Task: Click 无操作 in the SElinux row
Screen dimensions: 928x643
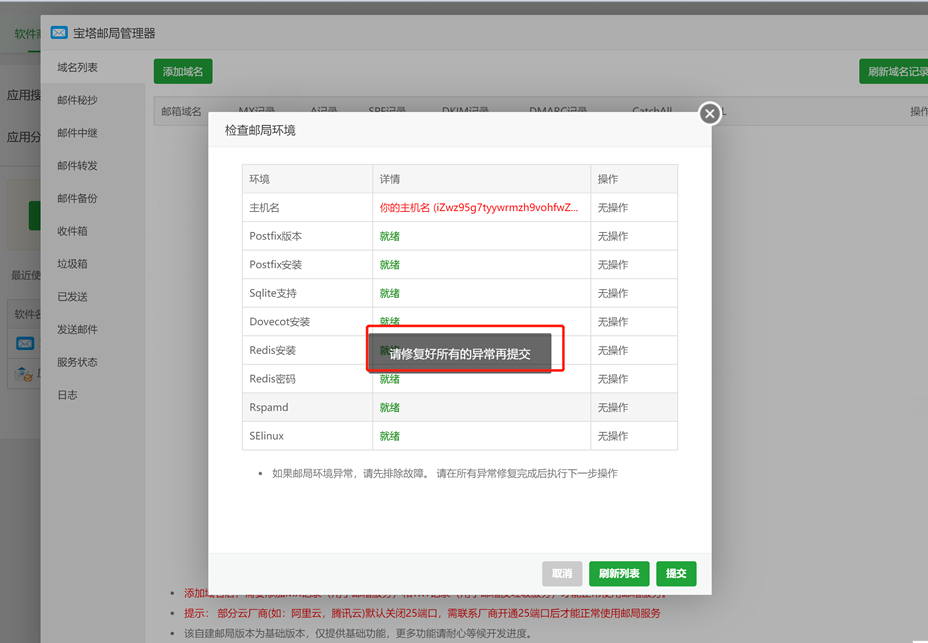Action: coord(613,436)
